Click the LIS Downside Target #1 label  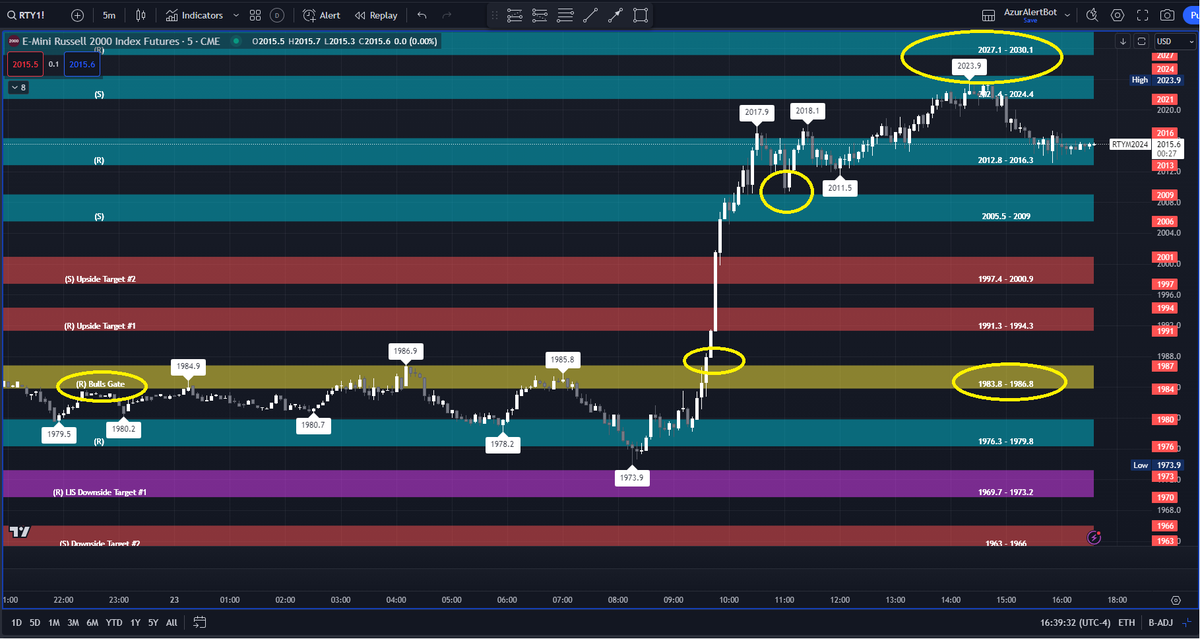coord(100,492)
